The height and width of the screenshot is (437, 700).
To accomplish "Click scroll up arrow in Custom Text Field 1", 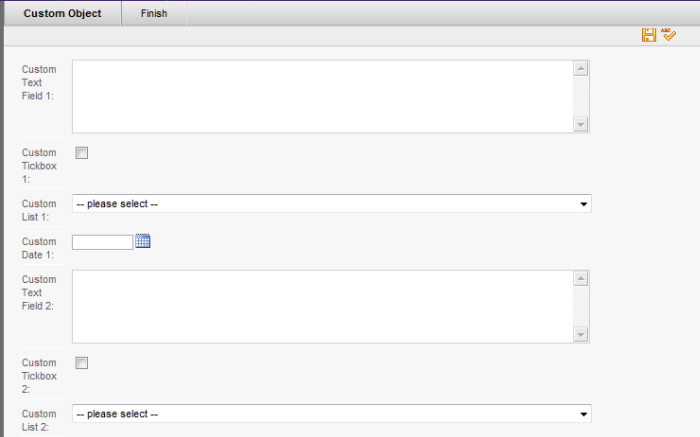I will (x=581, y=69).
